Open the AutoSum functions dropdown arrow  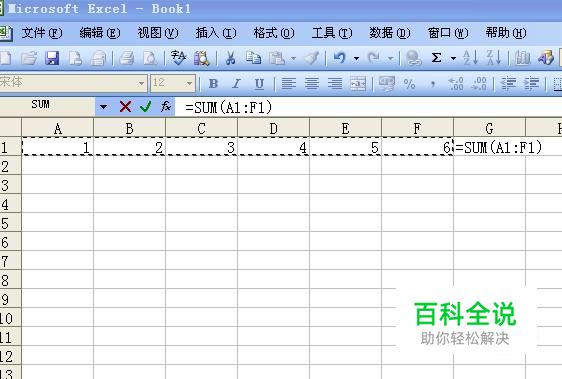[453, 58]
